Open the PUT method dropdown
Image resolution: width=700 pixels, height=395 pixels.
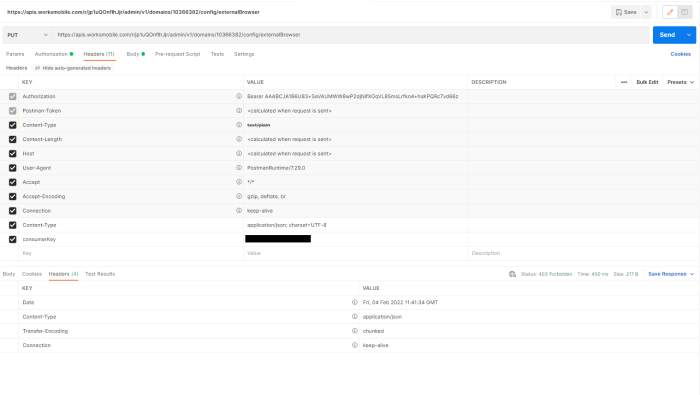pos(27,35)
